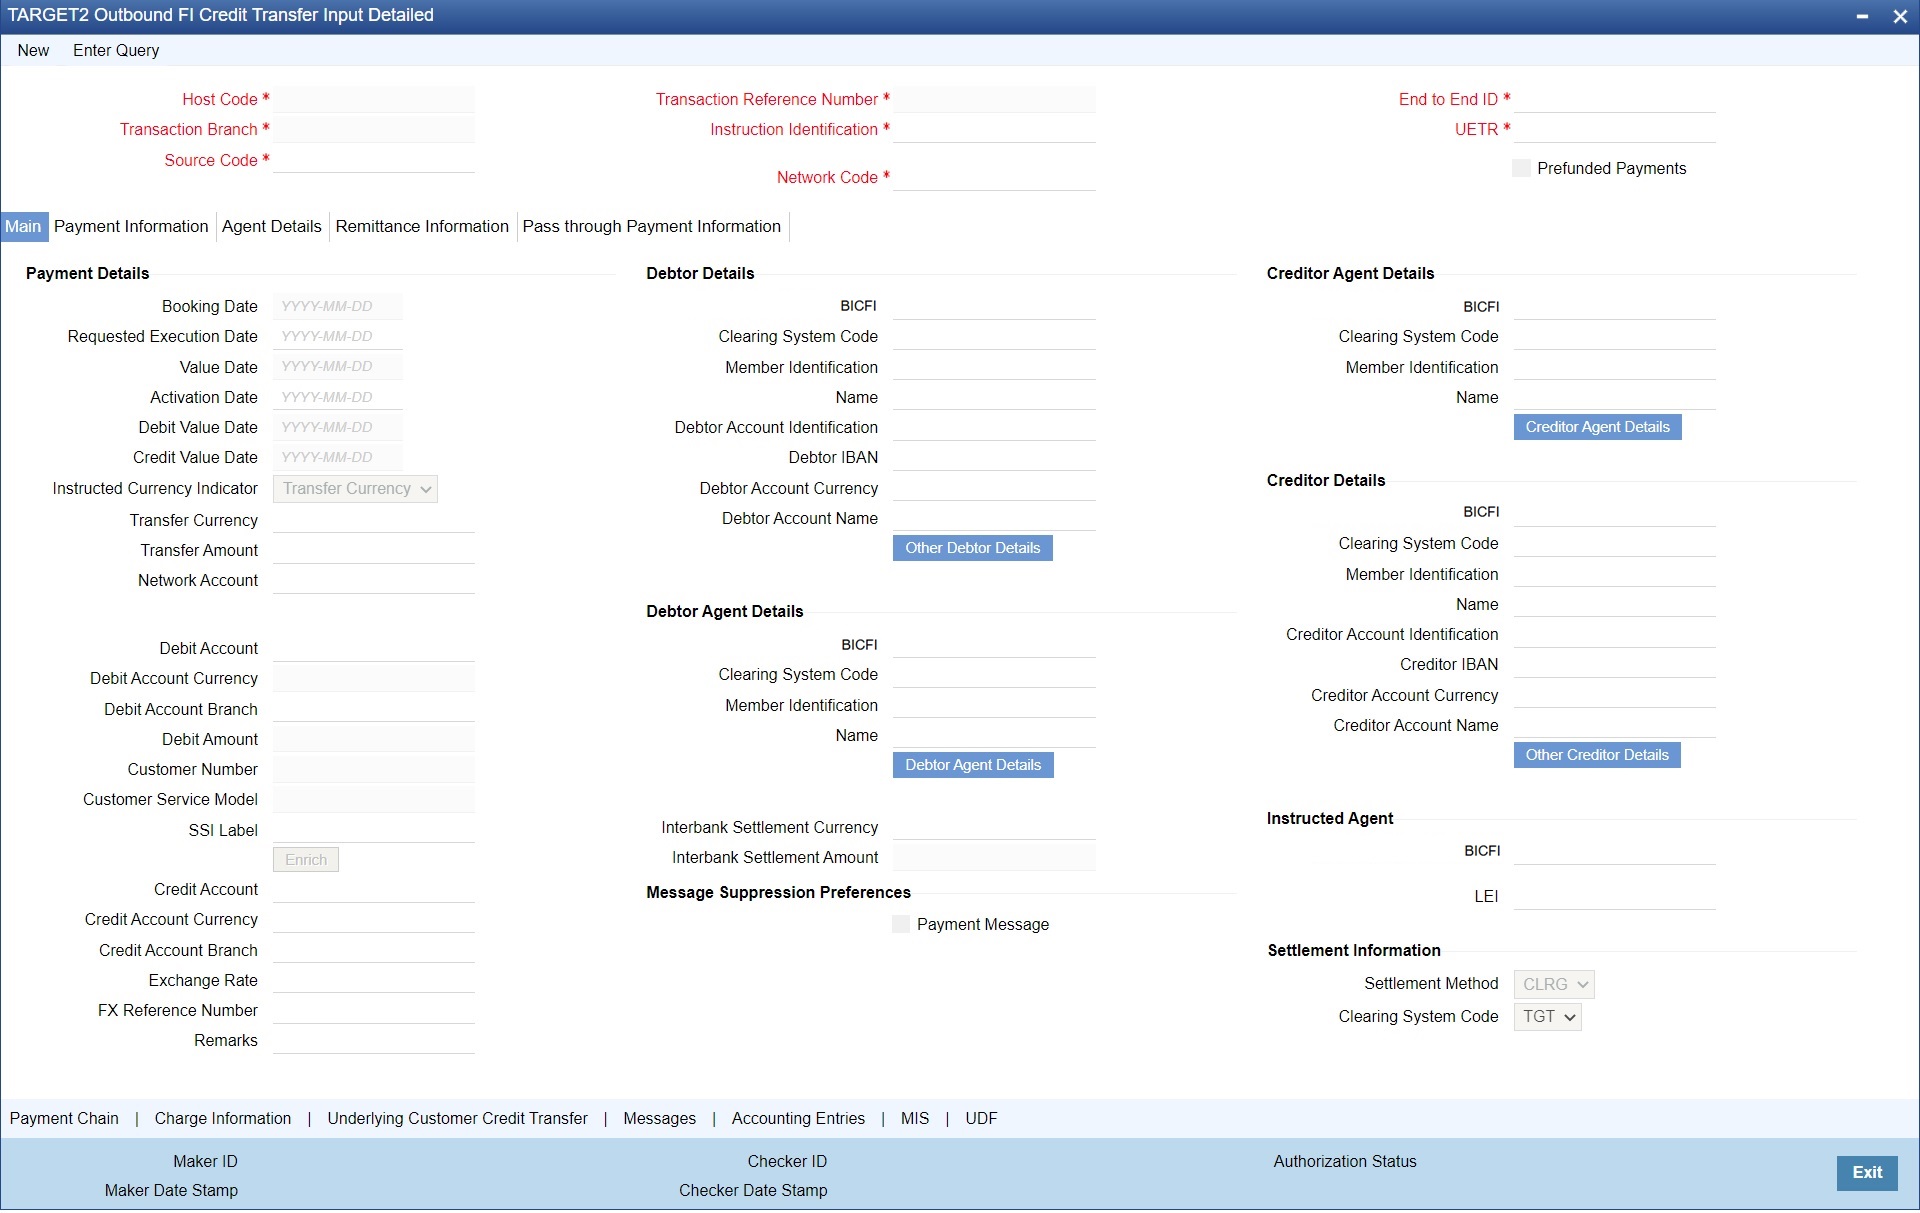The image size is (1920, 1213).
Task: Close the TARGET2 Credit Transfer screen
Action: (1899, 16)
